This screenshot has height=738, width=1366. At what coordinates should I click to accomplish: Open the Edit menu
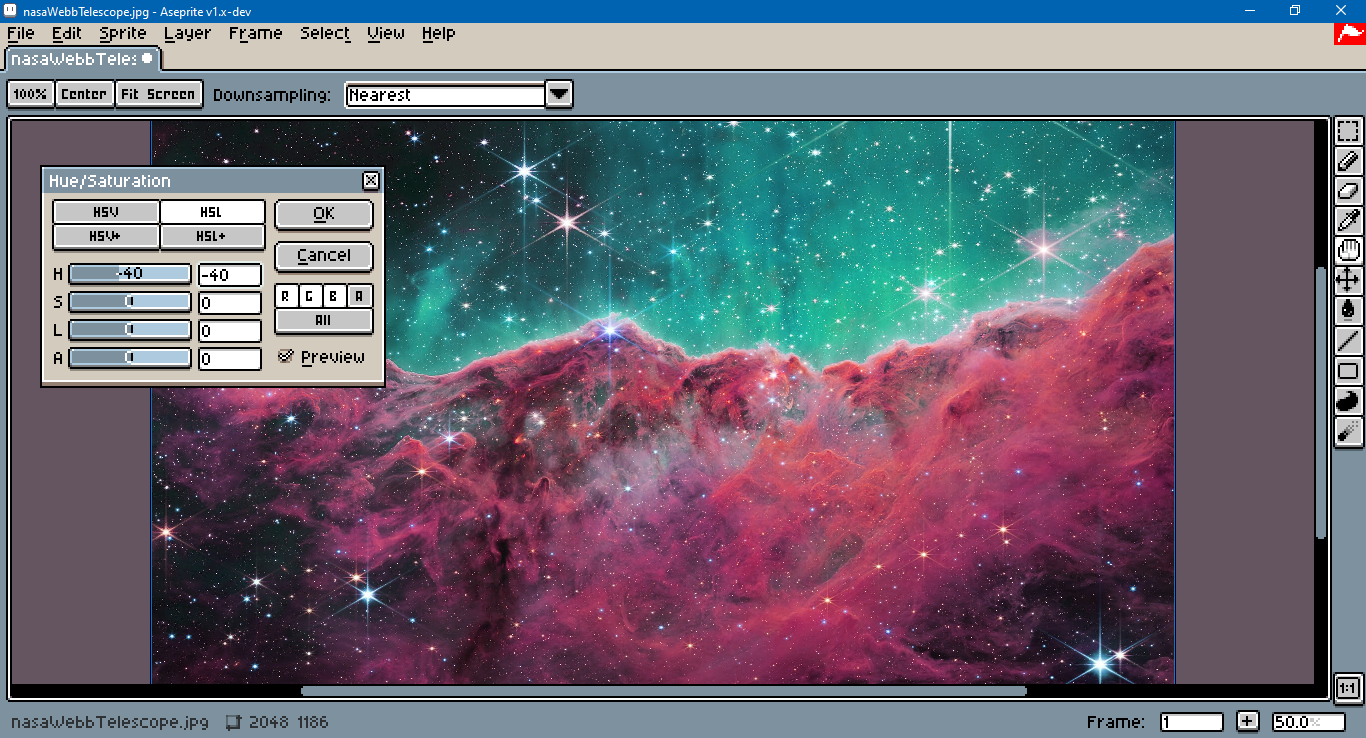[x=67, y=33]
